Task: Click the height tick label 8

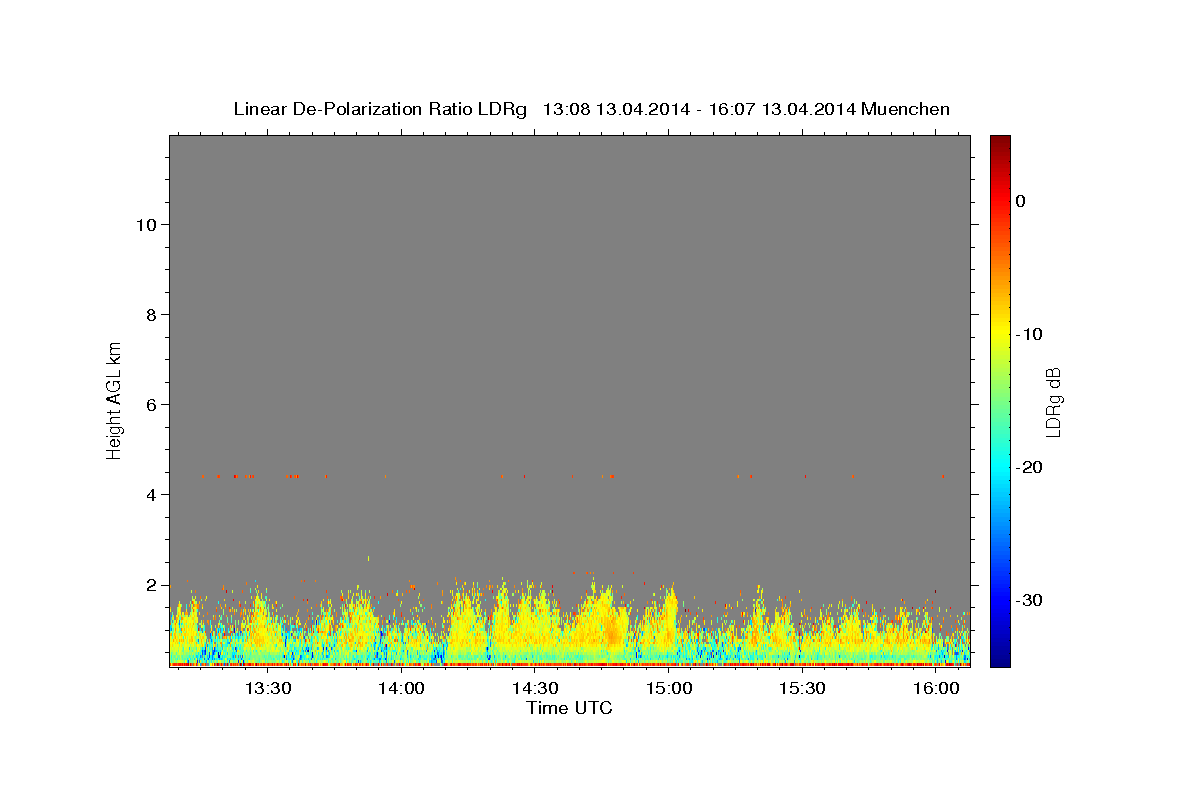Action: pos(152,315)
